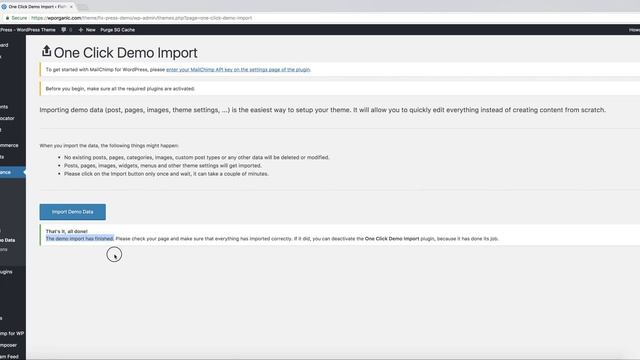Screen dimensions: 640x360
Task: Open the New content menu in admin bar
Action: click(87, 30)
